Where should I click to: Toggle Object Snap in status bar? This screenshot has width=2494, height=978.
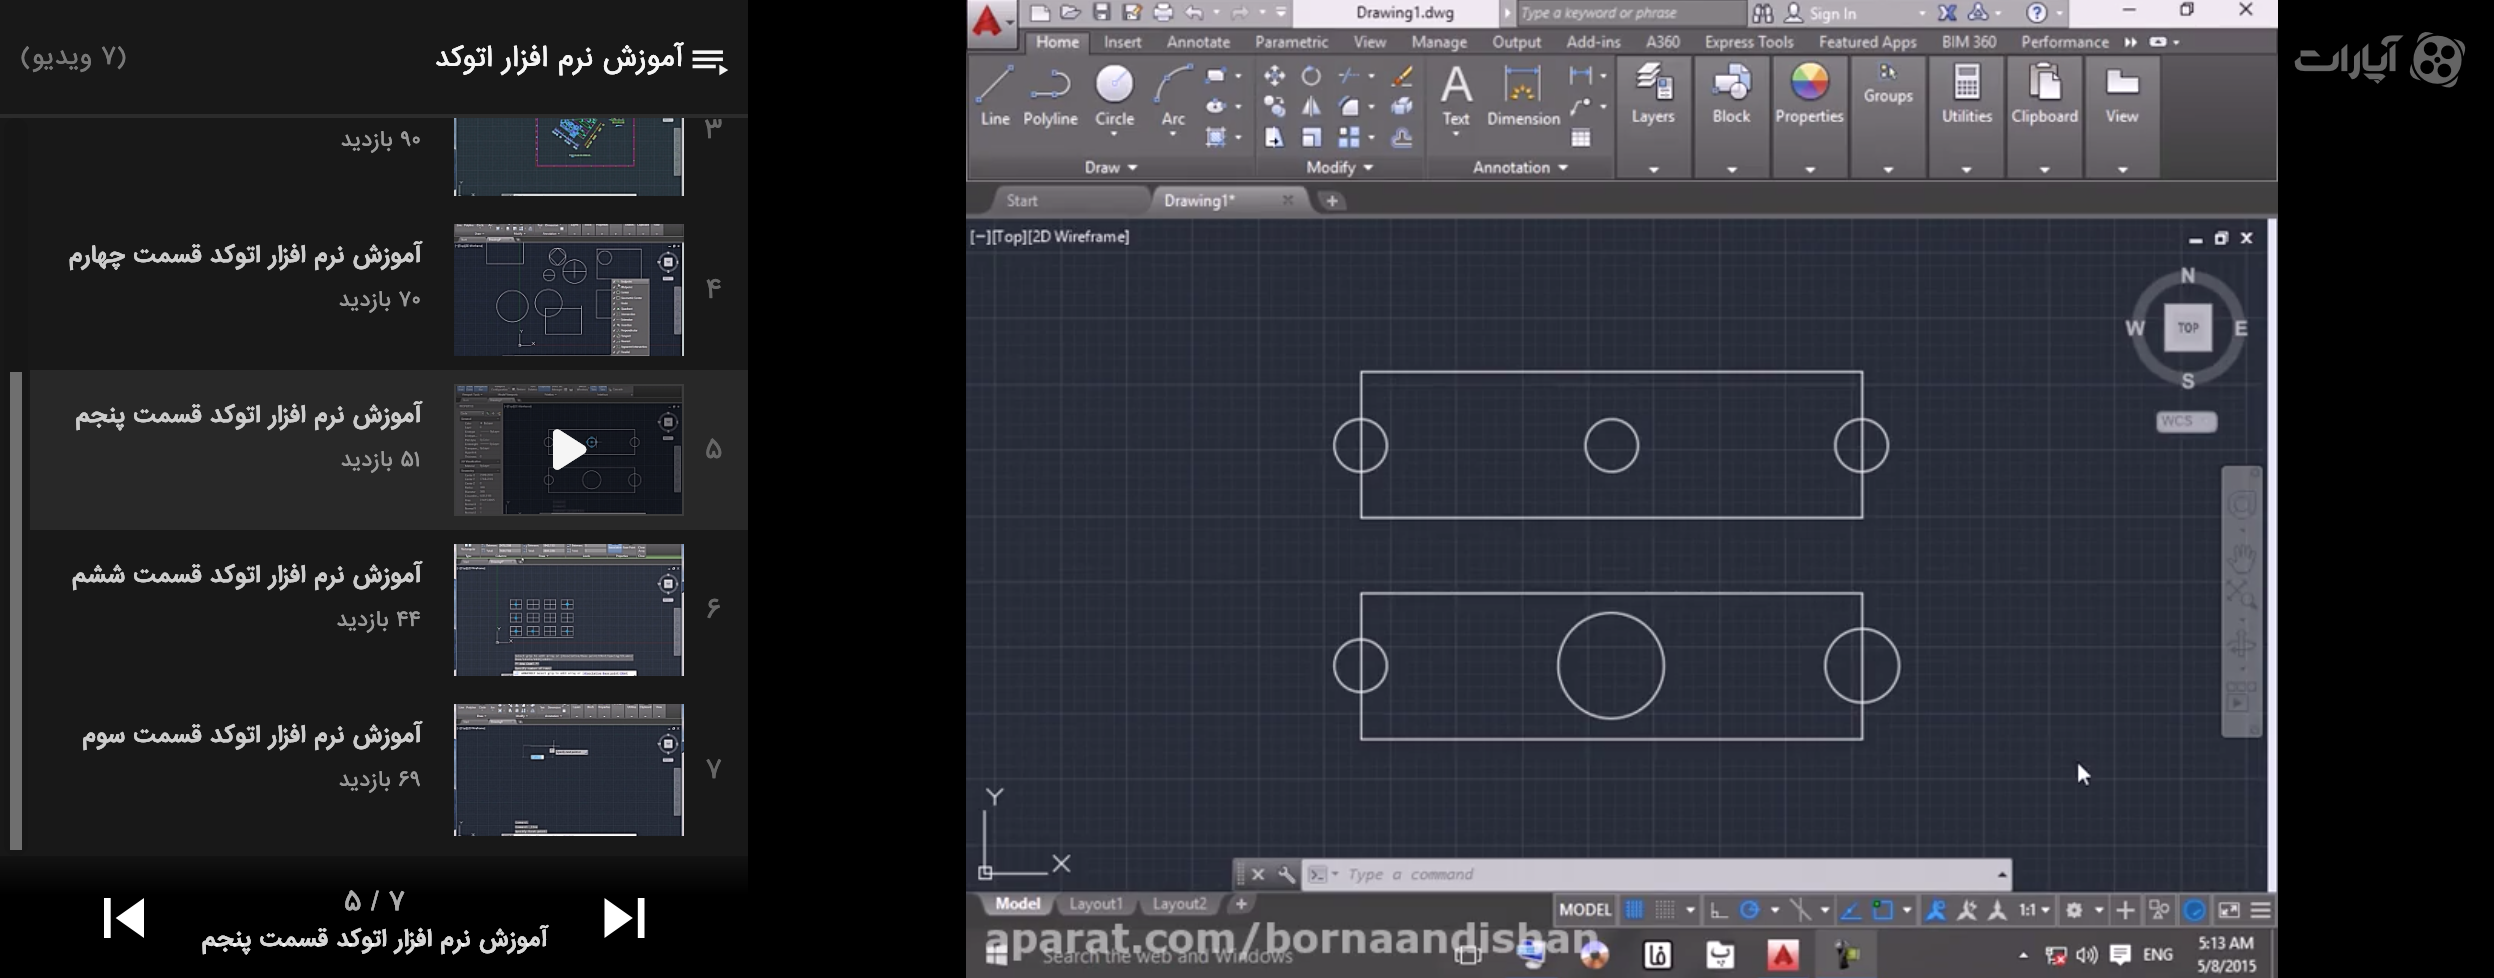[x=1883, y=910]
